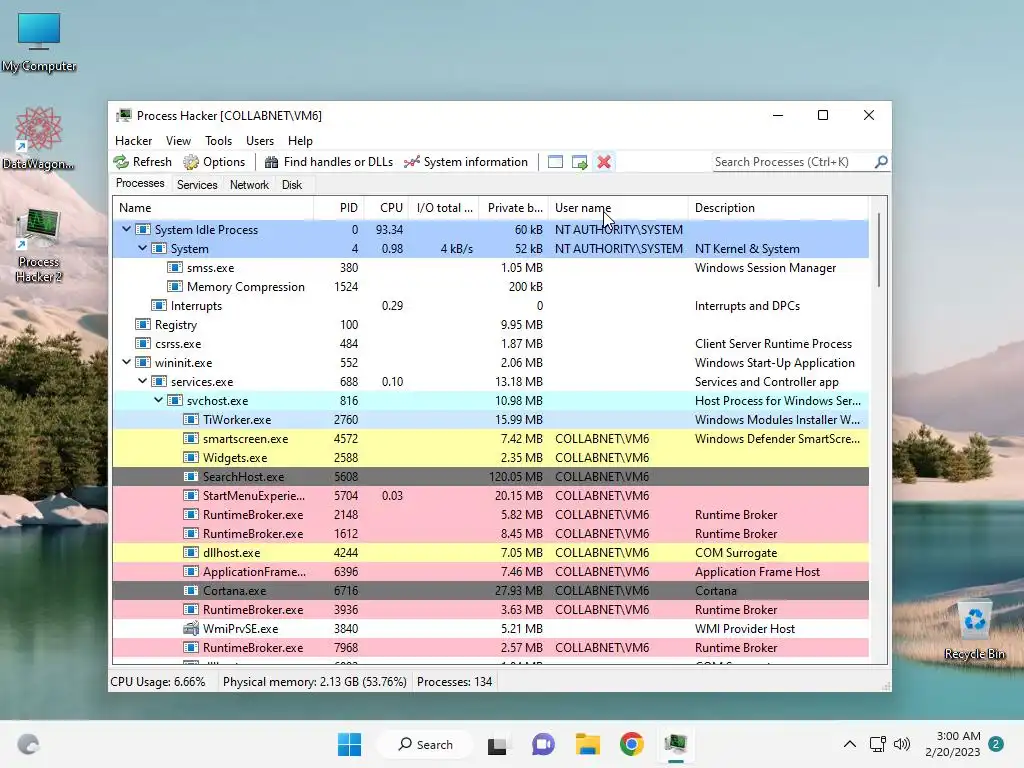Viewport: 1024px width, 768px height.
Task: Open the Hacker menu
Action: click(133, 140)
